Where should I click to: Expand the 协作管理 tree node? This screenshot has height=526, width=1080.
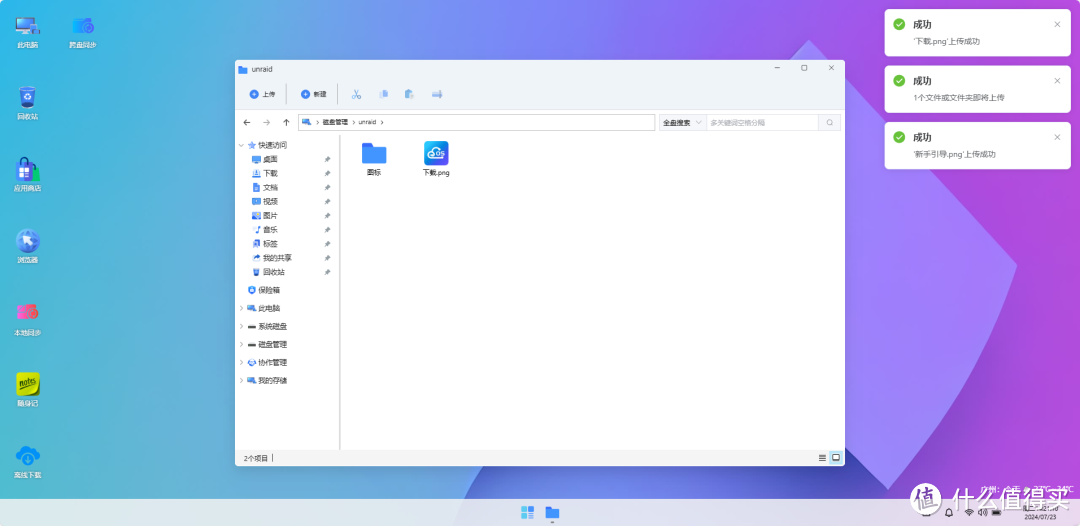[241, 362]
